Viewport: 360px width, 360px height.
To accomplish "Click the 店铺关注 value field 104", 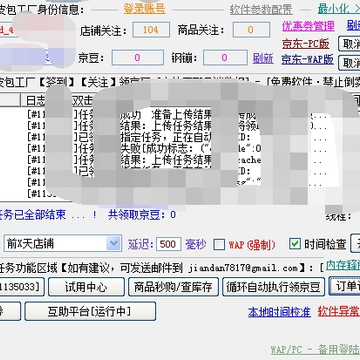I will click(x=151, y=30).
